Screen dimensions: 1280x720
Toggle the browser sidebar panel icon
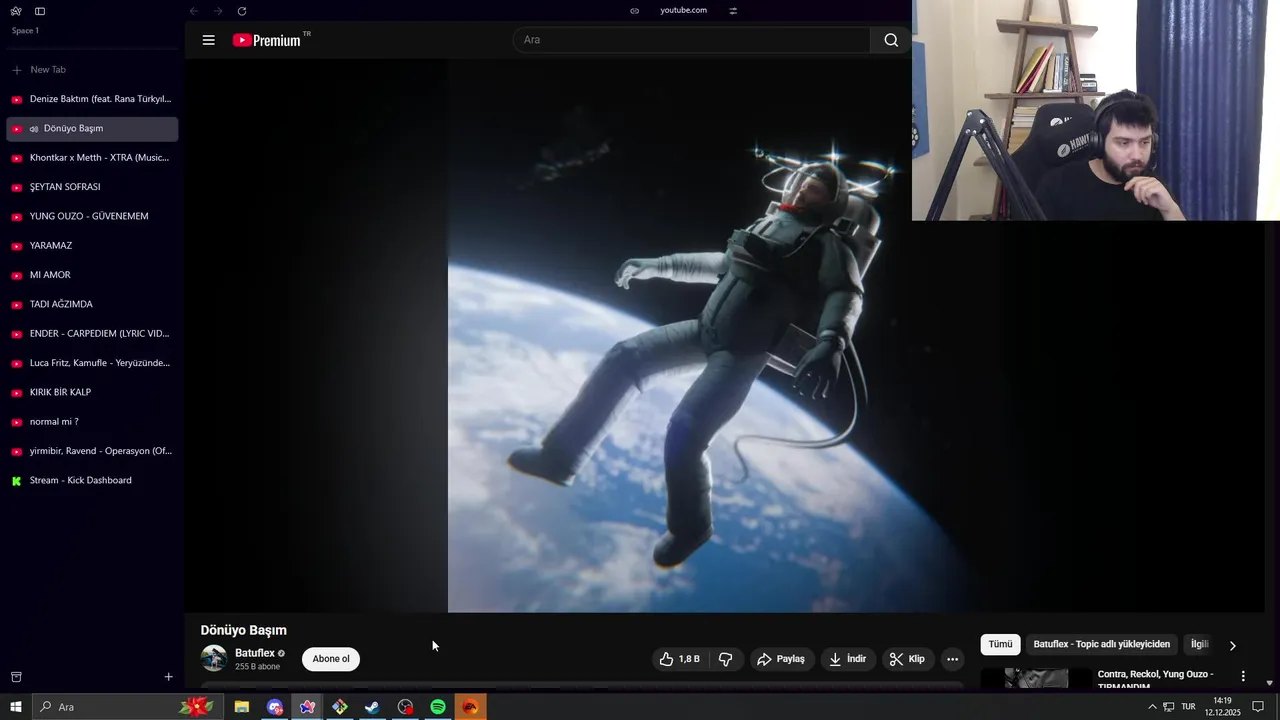[40, 11]
